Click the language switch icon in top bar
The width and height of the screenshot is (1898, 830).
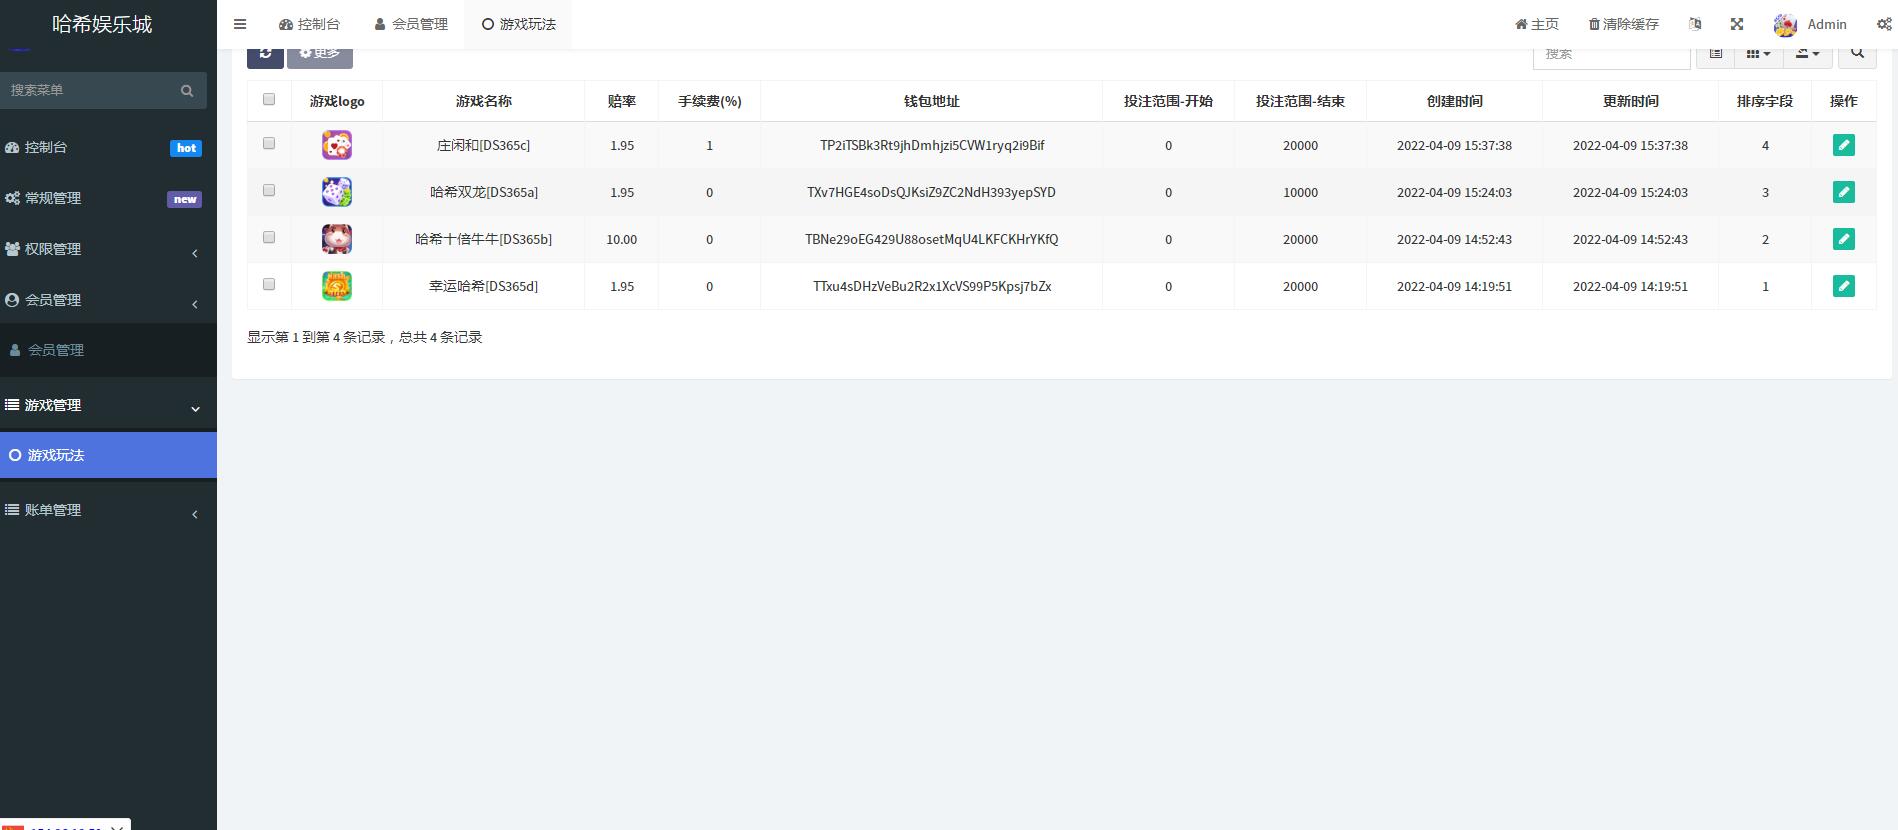pos(1695,24)
